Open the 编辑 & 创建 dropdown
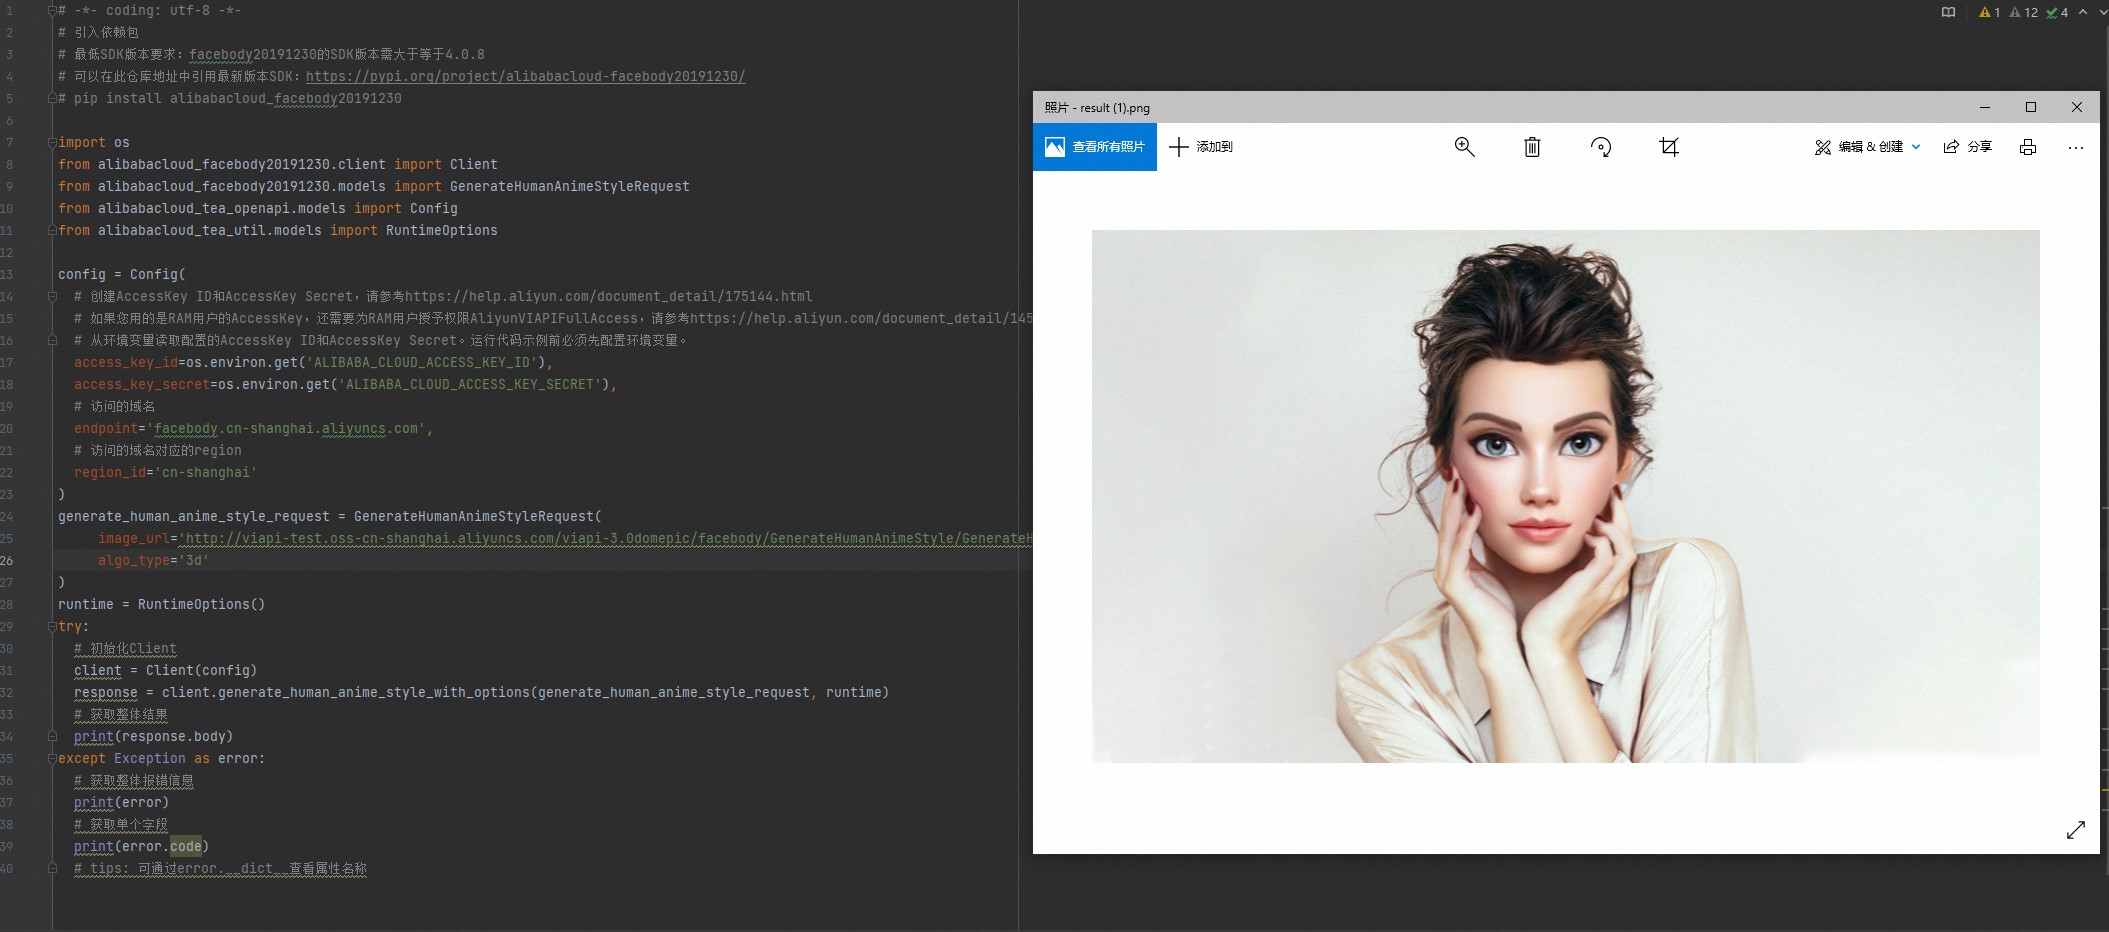 pyautogui.click(x=1867, y=147)
